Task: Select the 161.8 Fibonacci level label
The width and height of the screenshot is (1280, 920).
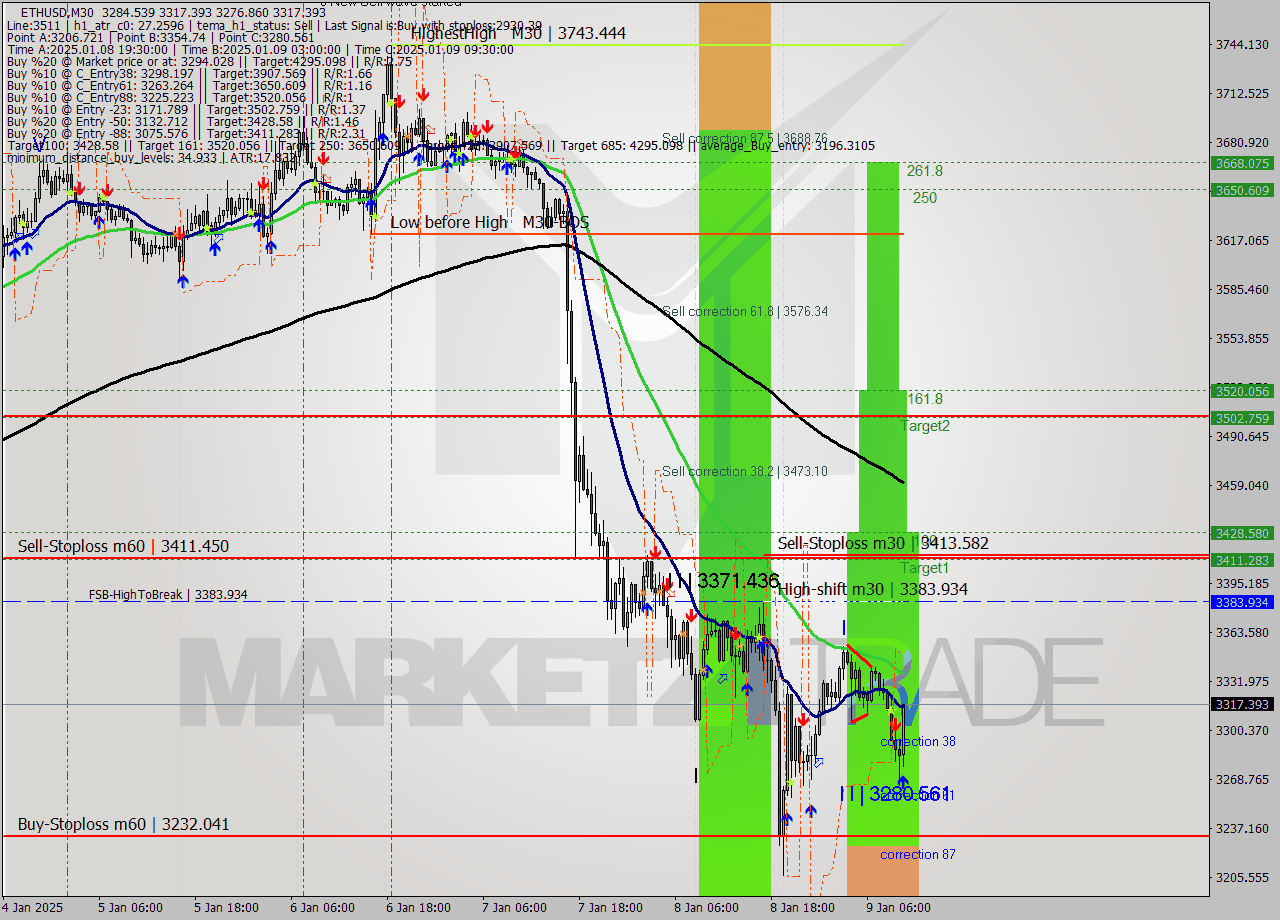Action: [925, 399]
